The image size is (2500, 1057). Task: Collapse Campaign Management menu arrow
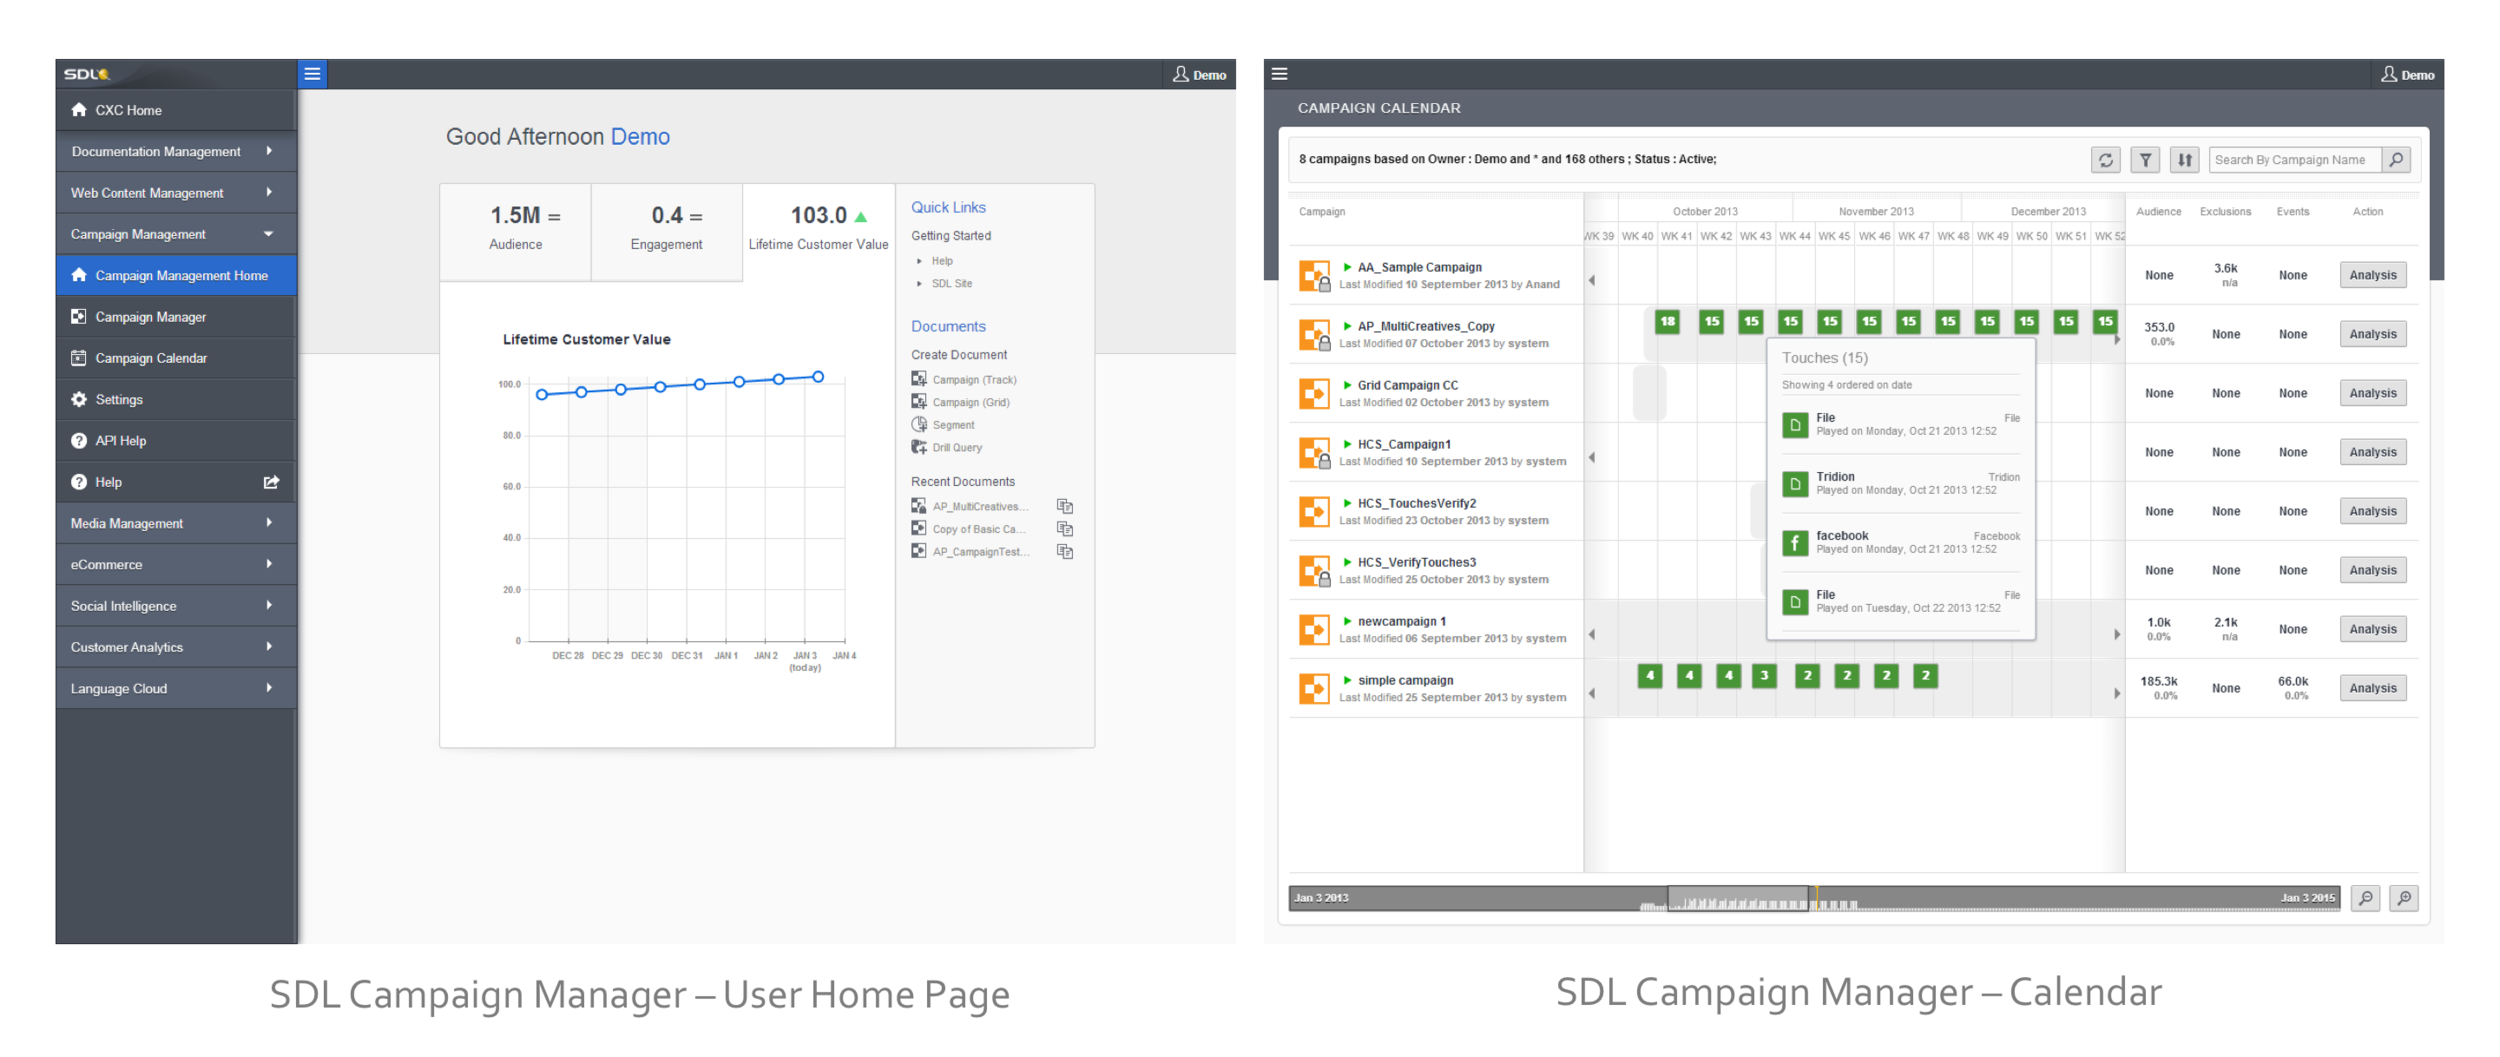269,234
